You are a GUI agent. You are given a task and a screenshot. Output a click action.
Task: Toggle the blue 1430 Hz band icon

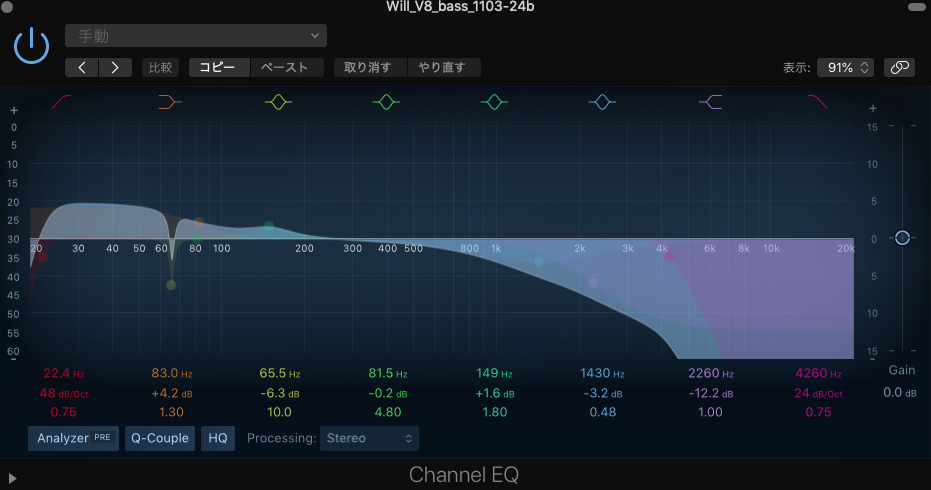[602, 102]
